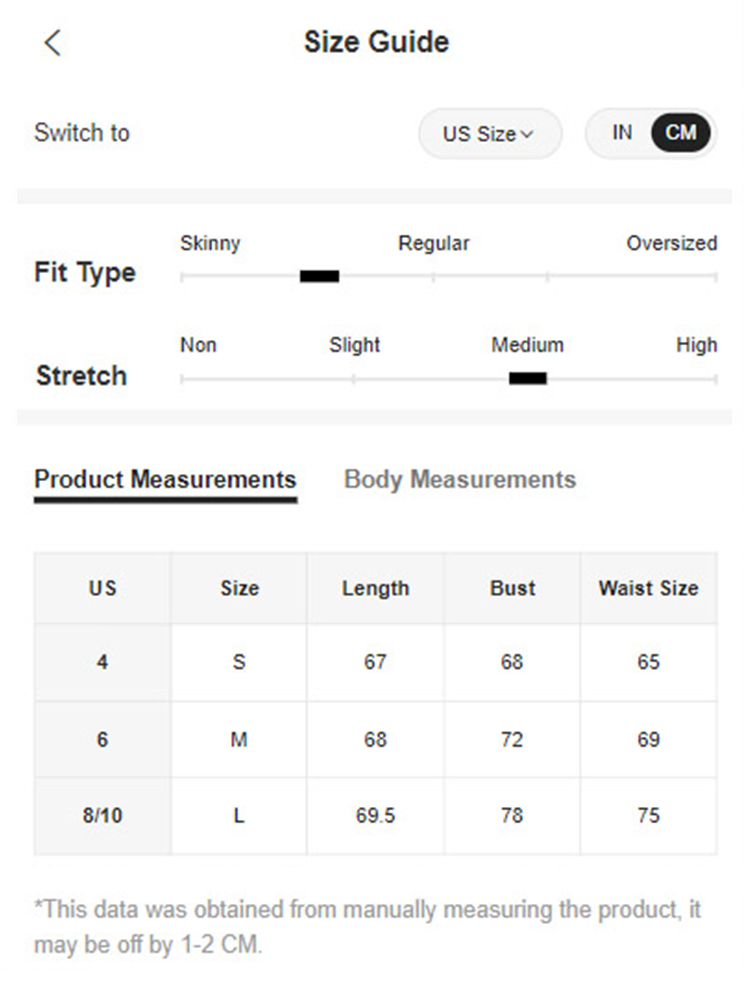Click the Length column header
The width and height of the screenshot is (750, 1000).
point(375,588)
